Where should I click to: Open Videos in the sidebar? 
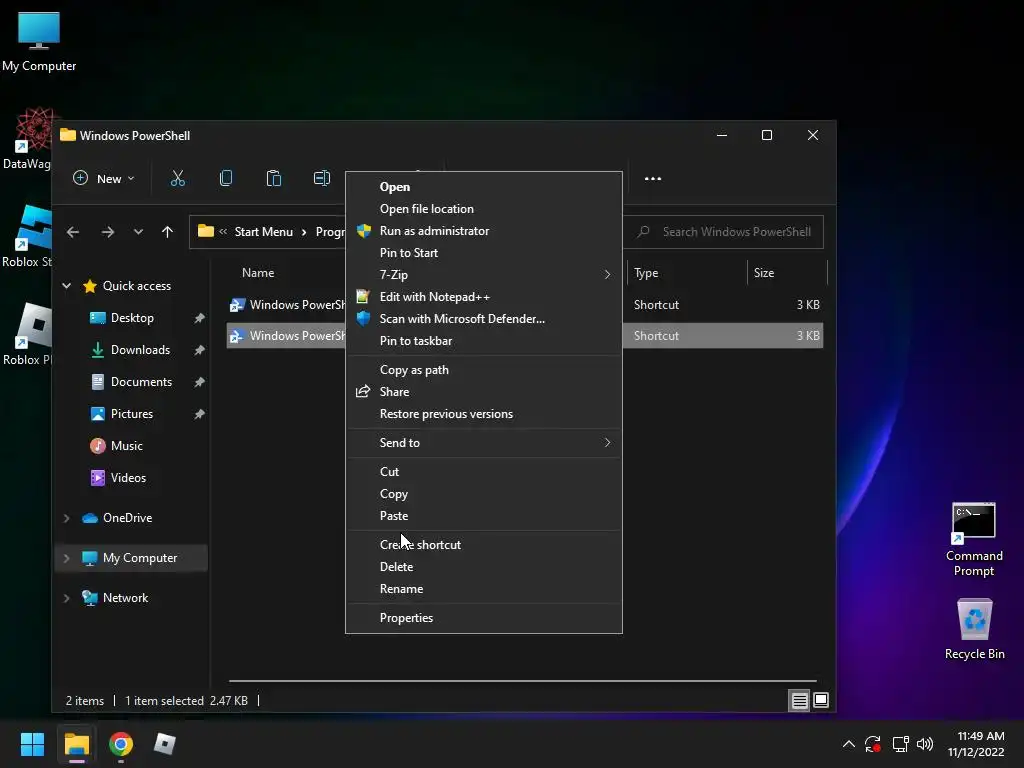(x=128, y=478)
